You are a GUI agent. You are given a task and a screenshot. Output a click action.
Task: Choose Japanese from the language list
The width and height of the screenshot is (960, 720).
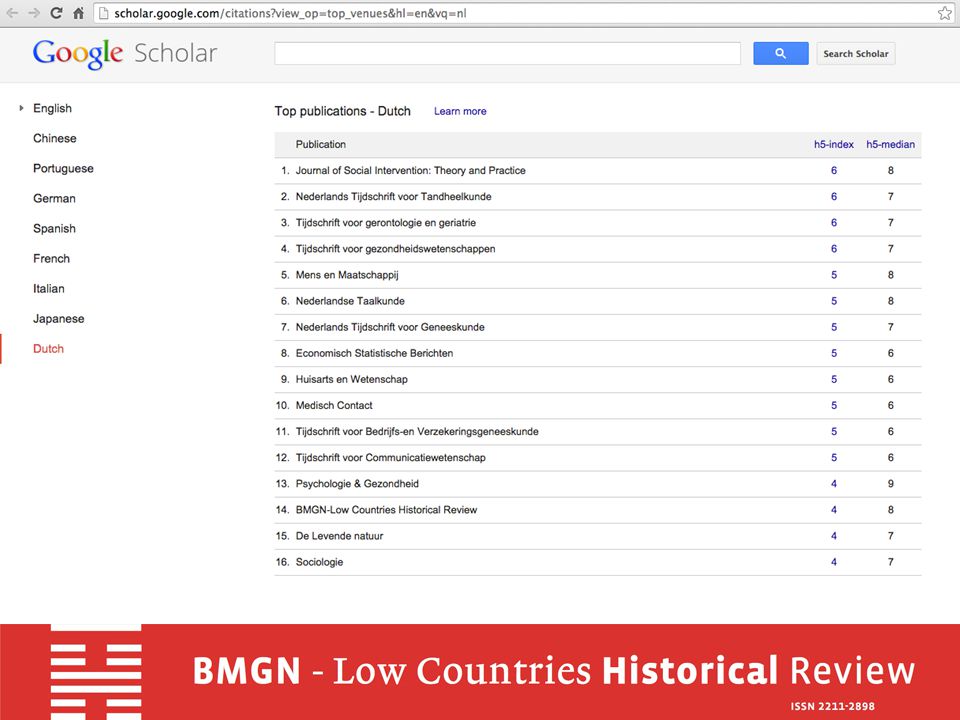click(x=59, y=318)
